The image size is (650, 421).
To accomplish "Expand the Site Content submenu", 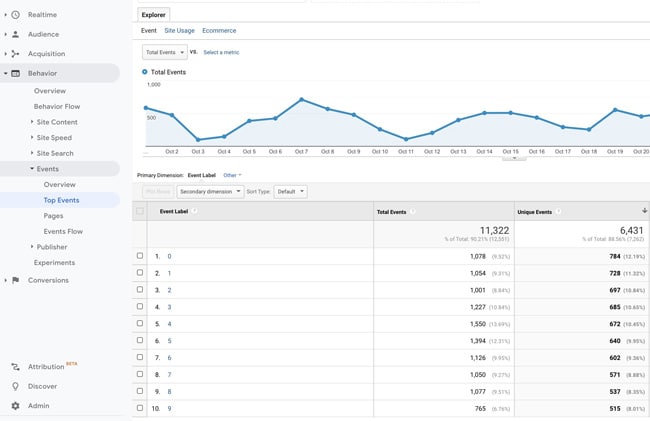I will [x=32, y=122].
